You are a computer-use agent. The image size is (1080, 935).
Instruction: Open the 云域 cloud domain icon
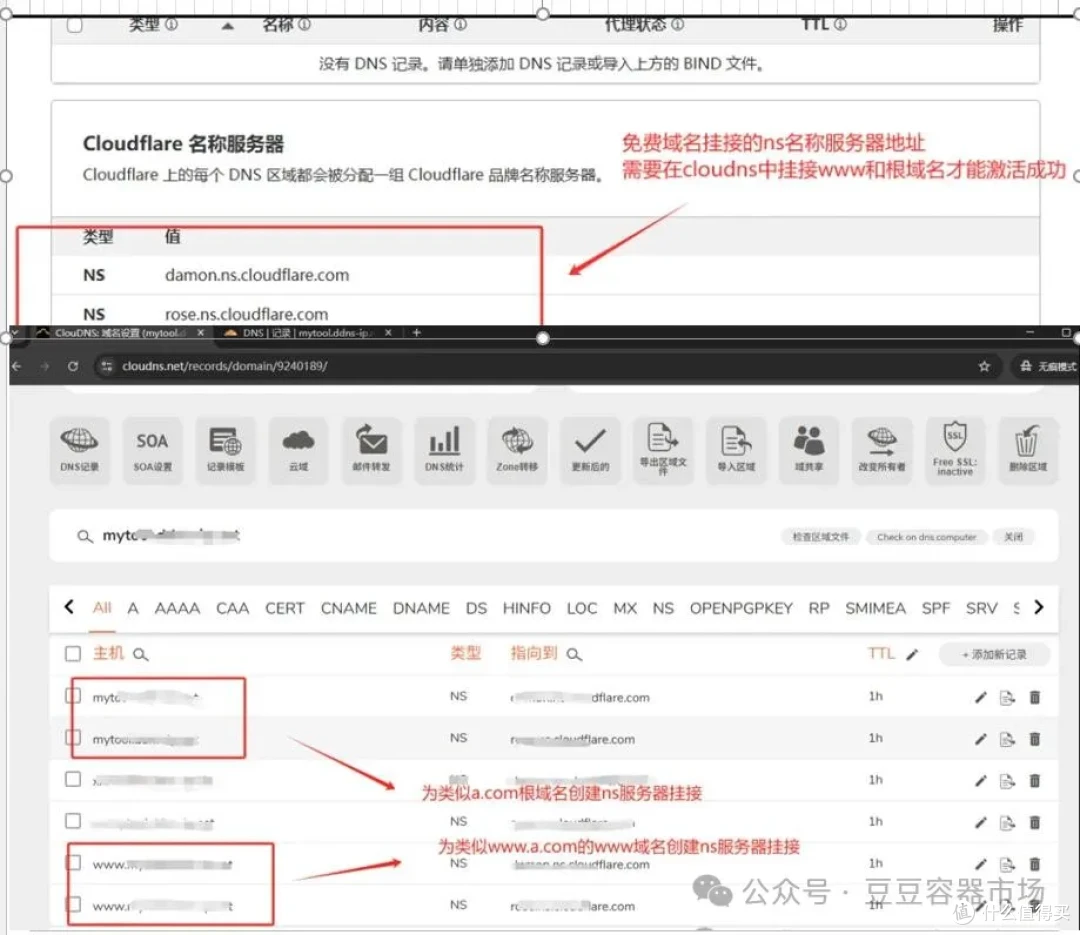click(298, 450)
